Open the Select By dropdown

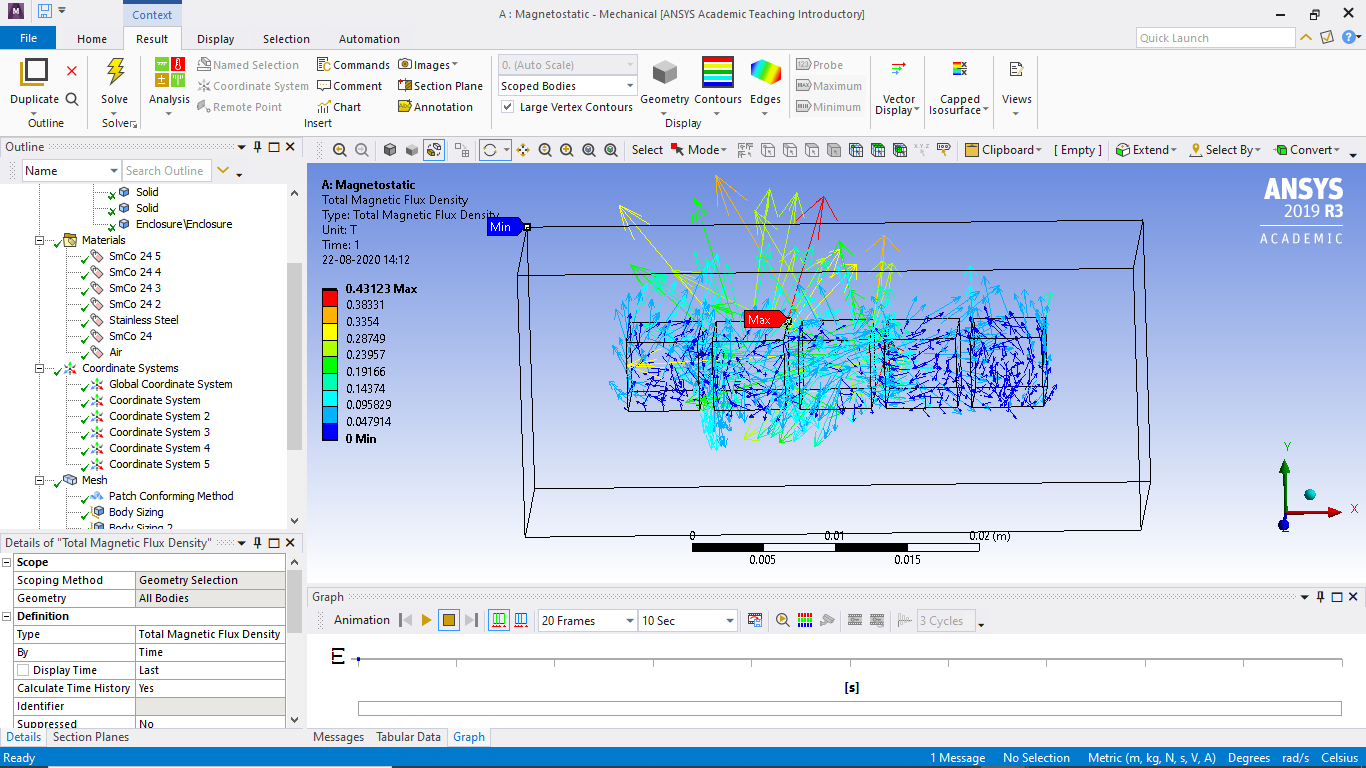tap(1226, 150)
